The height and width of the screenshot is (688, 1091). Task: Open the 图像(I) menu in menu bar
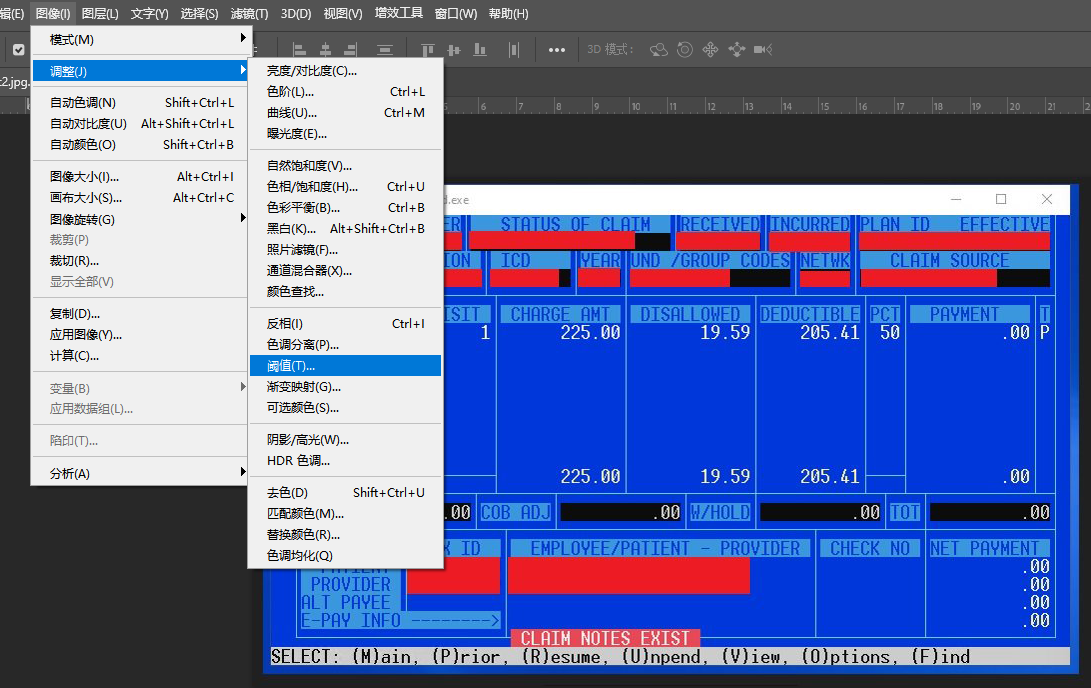(53, 13)
